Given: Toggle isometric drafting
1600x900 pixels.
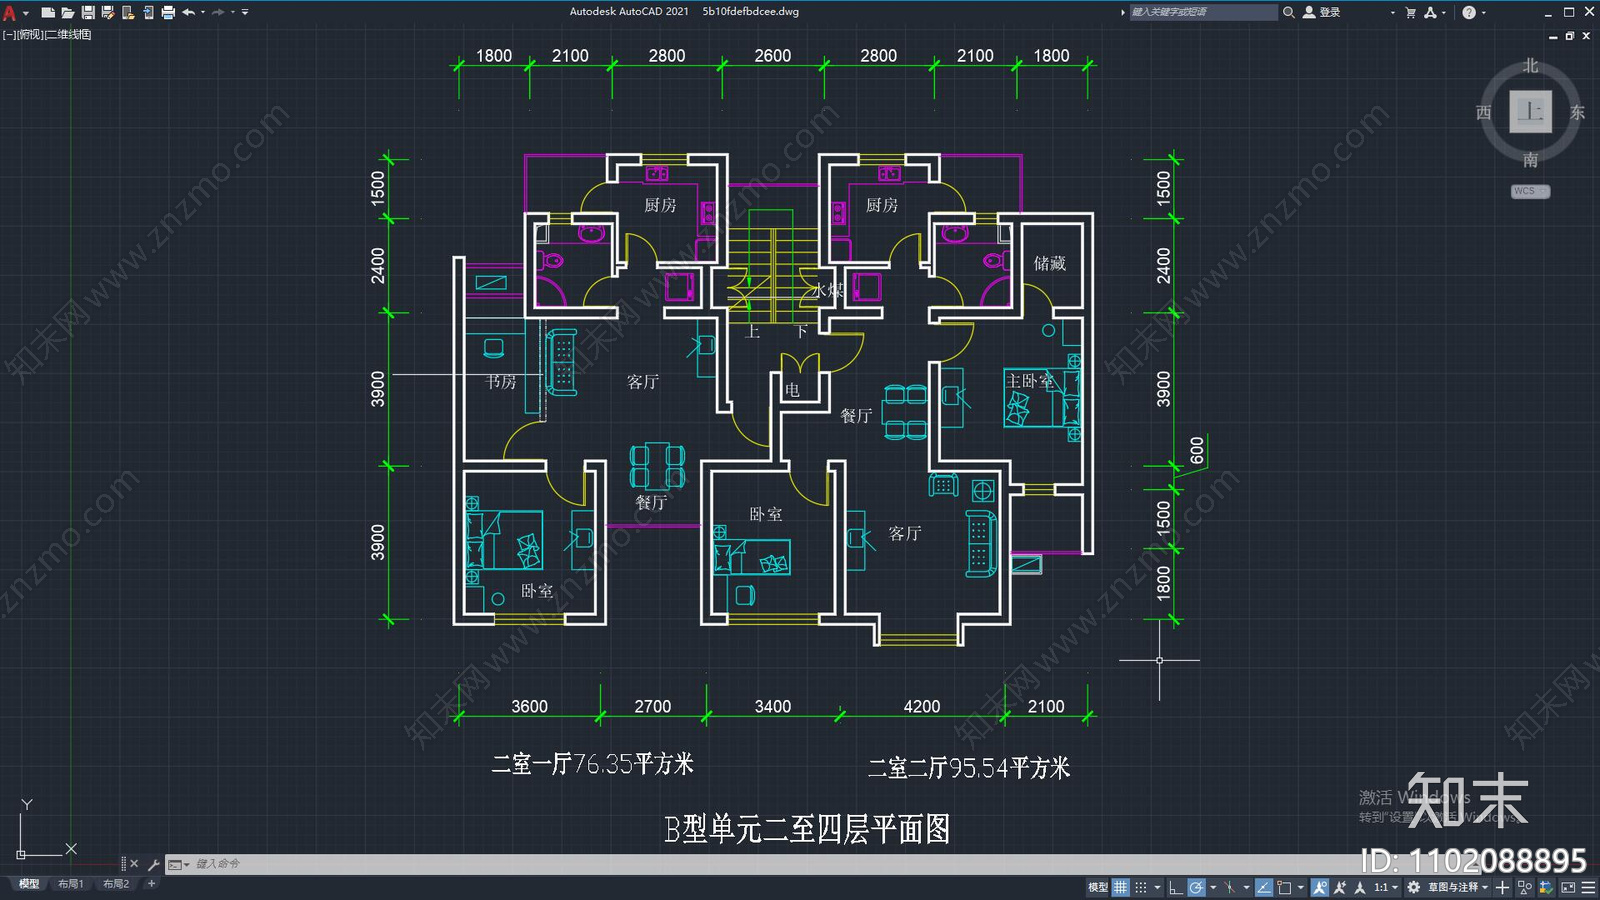Looking at the screenshot, I should (1229, 887).
